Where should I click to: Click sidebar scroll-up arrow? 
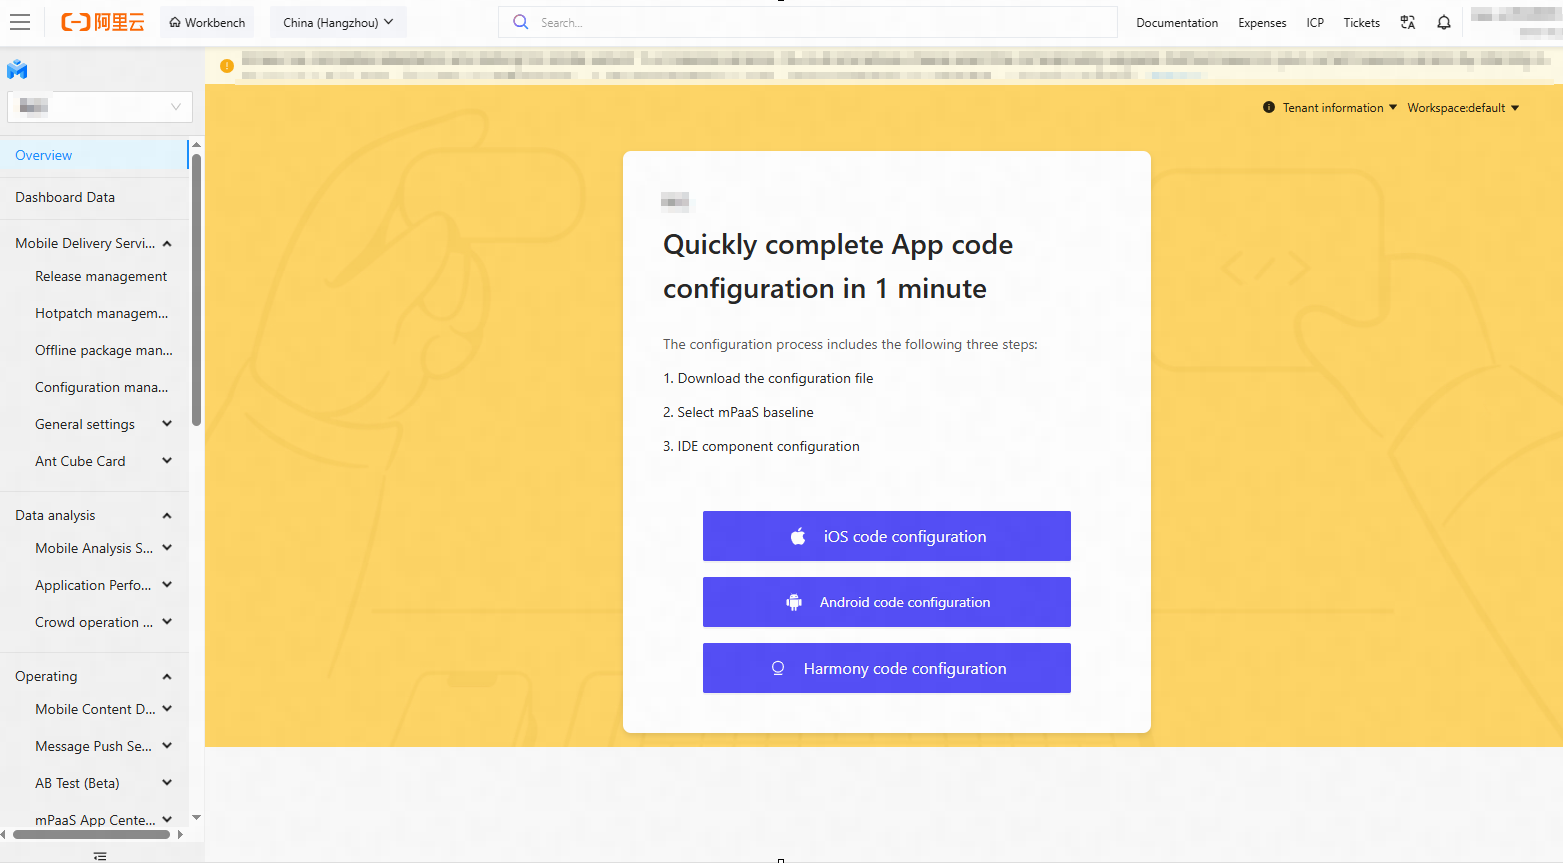point(196,145)
